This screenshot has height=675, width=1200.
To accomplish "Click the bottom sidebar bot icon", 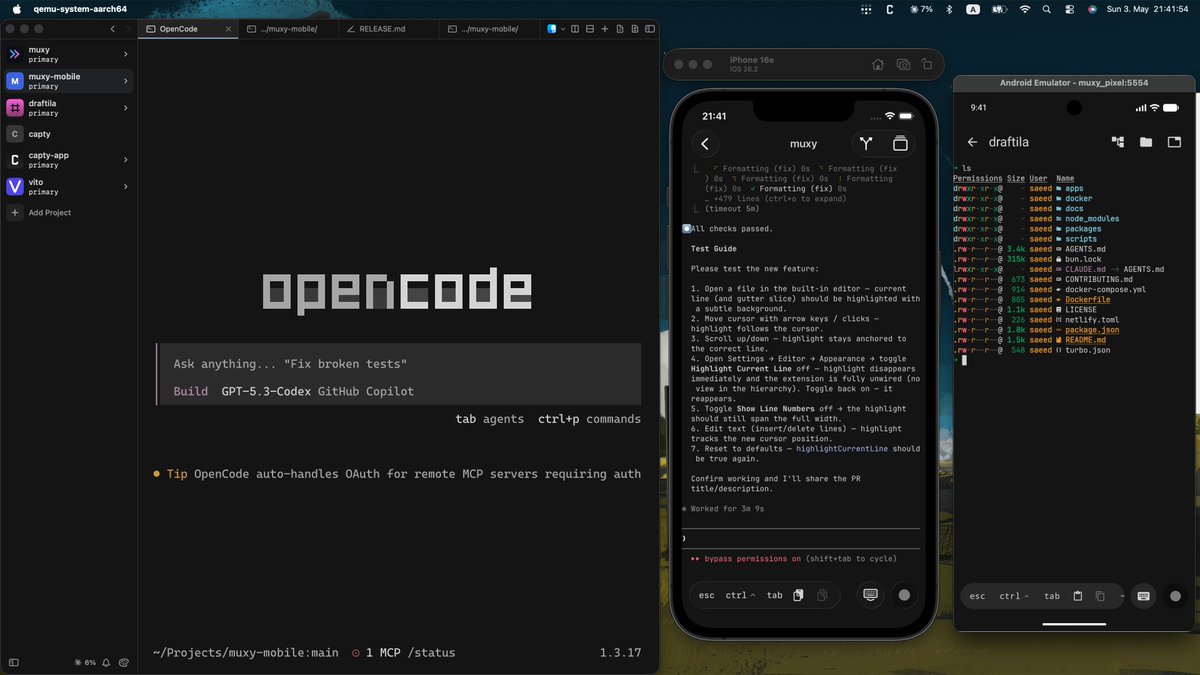I will [123, 662].
